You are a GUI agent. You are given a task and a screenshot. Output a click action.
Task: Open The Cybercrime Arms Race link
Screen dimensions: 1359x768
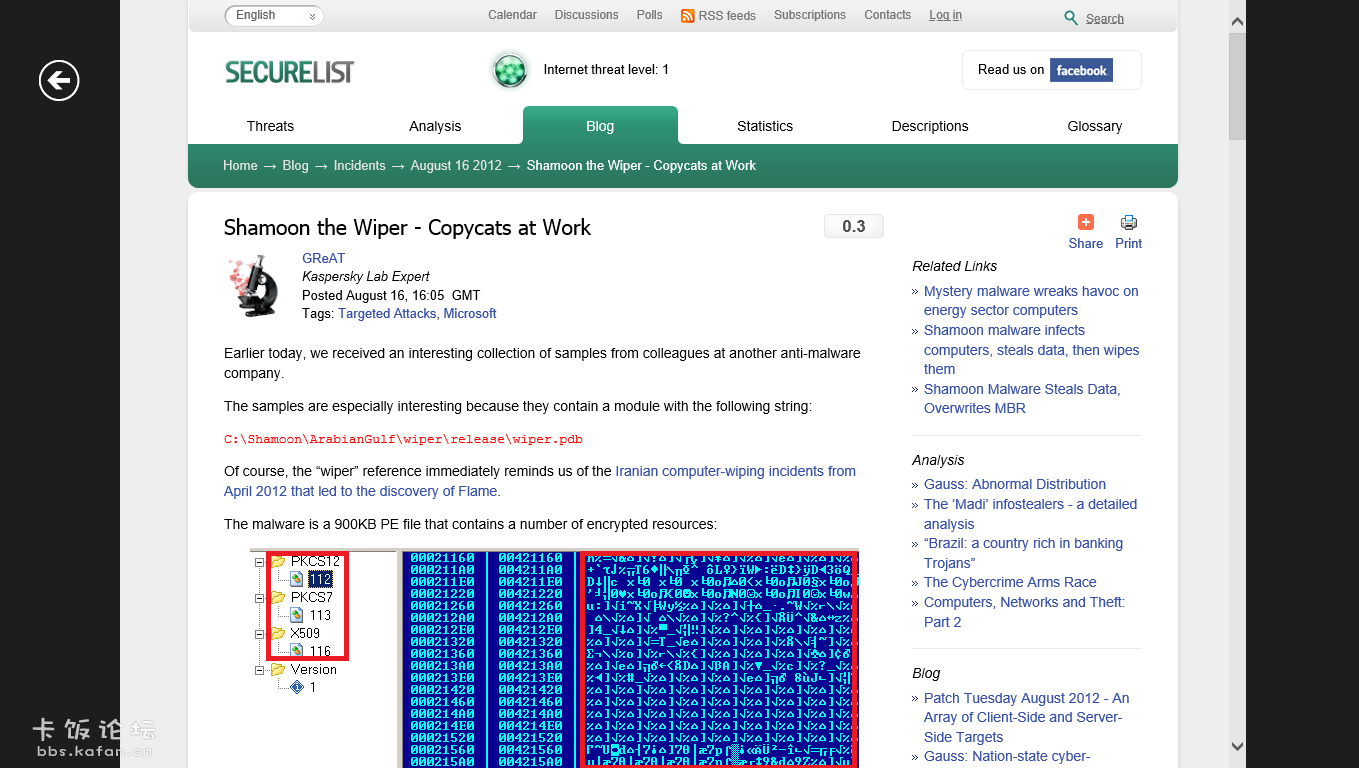click(x=1010, y=582)
